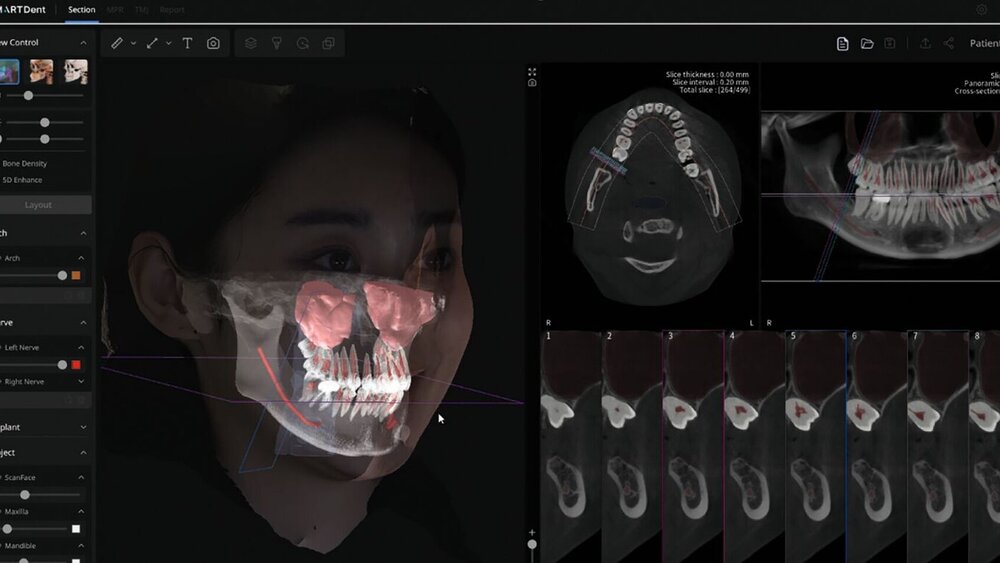The width and height of the screenshot is (1000, 563).
Task: Click the Layout button
Action: pos(40,205)
